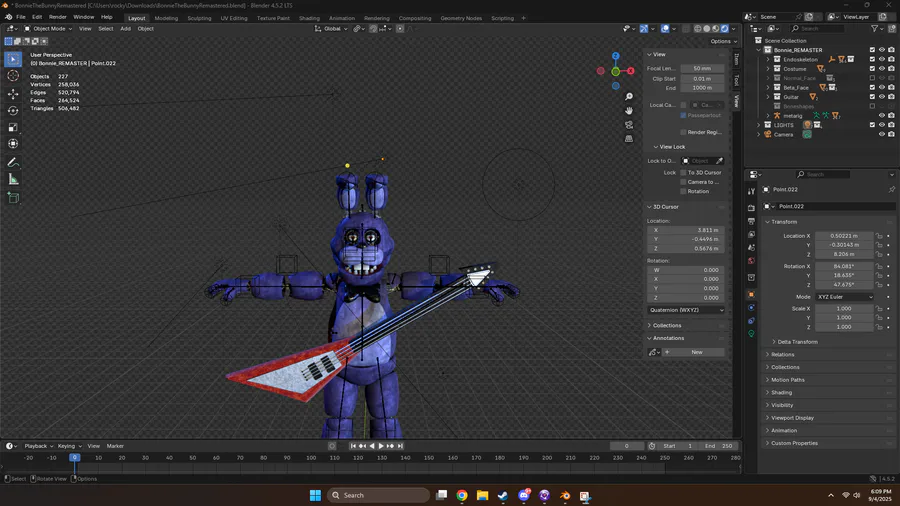Enable Render Region checkbox

[683, 132]
